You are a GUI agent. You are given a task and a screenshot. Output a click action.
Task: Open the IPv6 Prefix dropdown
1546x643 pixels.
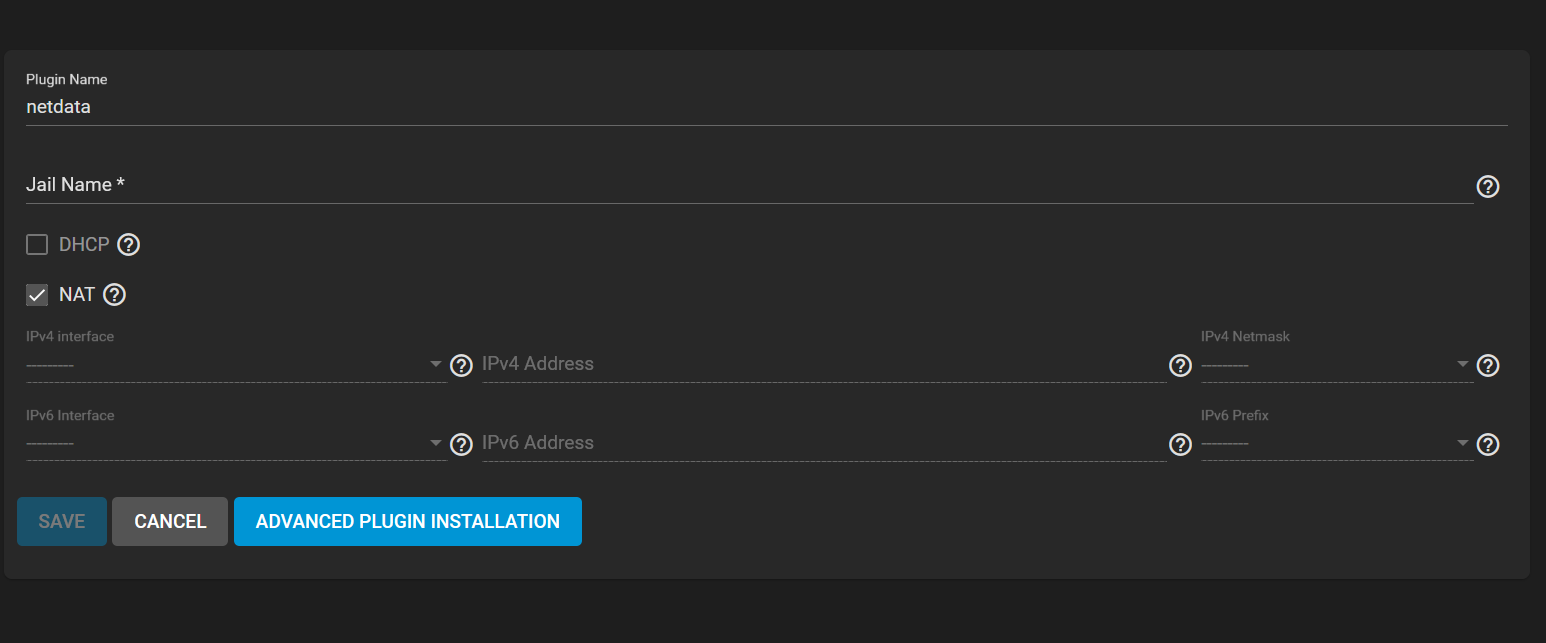coord(1337,443)
